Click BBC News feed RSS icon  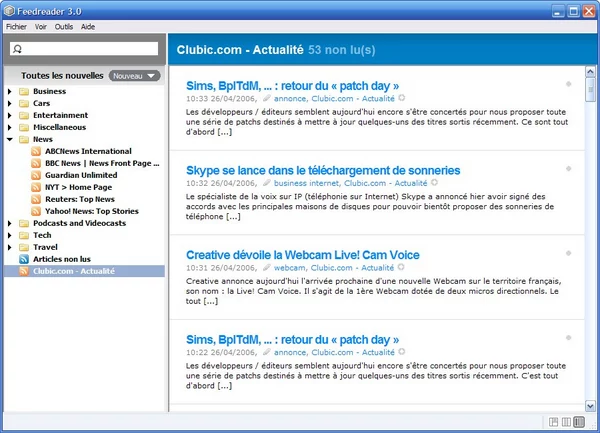[x=36, y=163]
